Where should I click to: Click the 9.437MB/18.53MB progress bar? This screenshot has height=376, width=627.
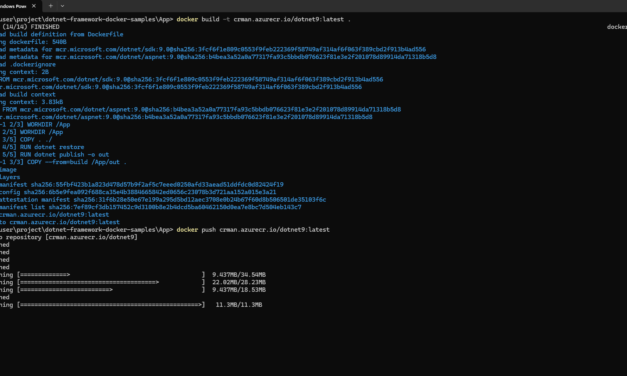pyautogui.click(x=111, y=290)
